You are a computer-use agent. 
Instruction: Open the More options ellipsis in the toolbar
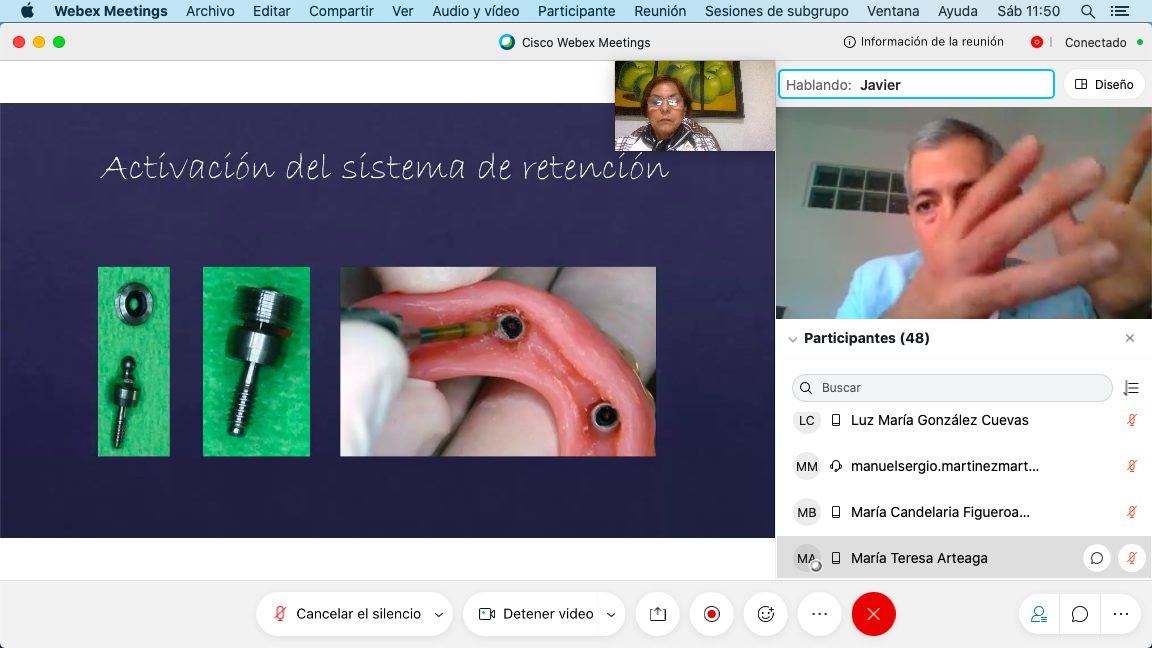pyautogui.click(x=819, y=614)
